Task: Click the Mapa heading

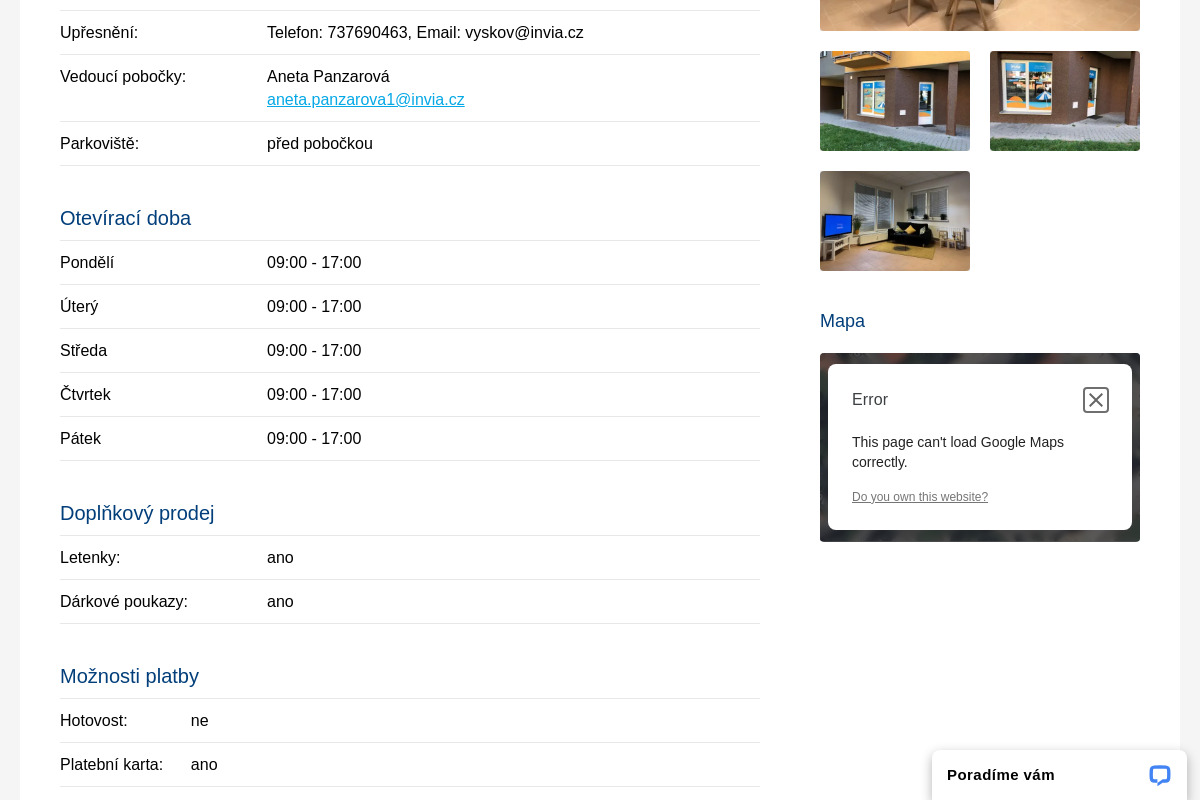Action: click(842, 321)
